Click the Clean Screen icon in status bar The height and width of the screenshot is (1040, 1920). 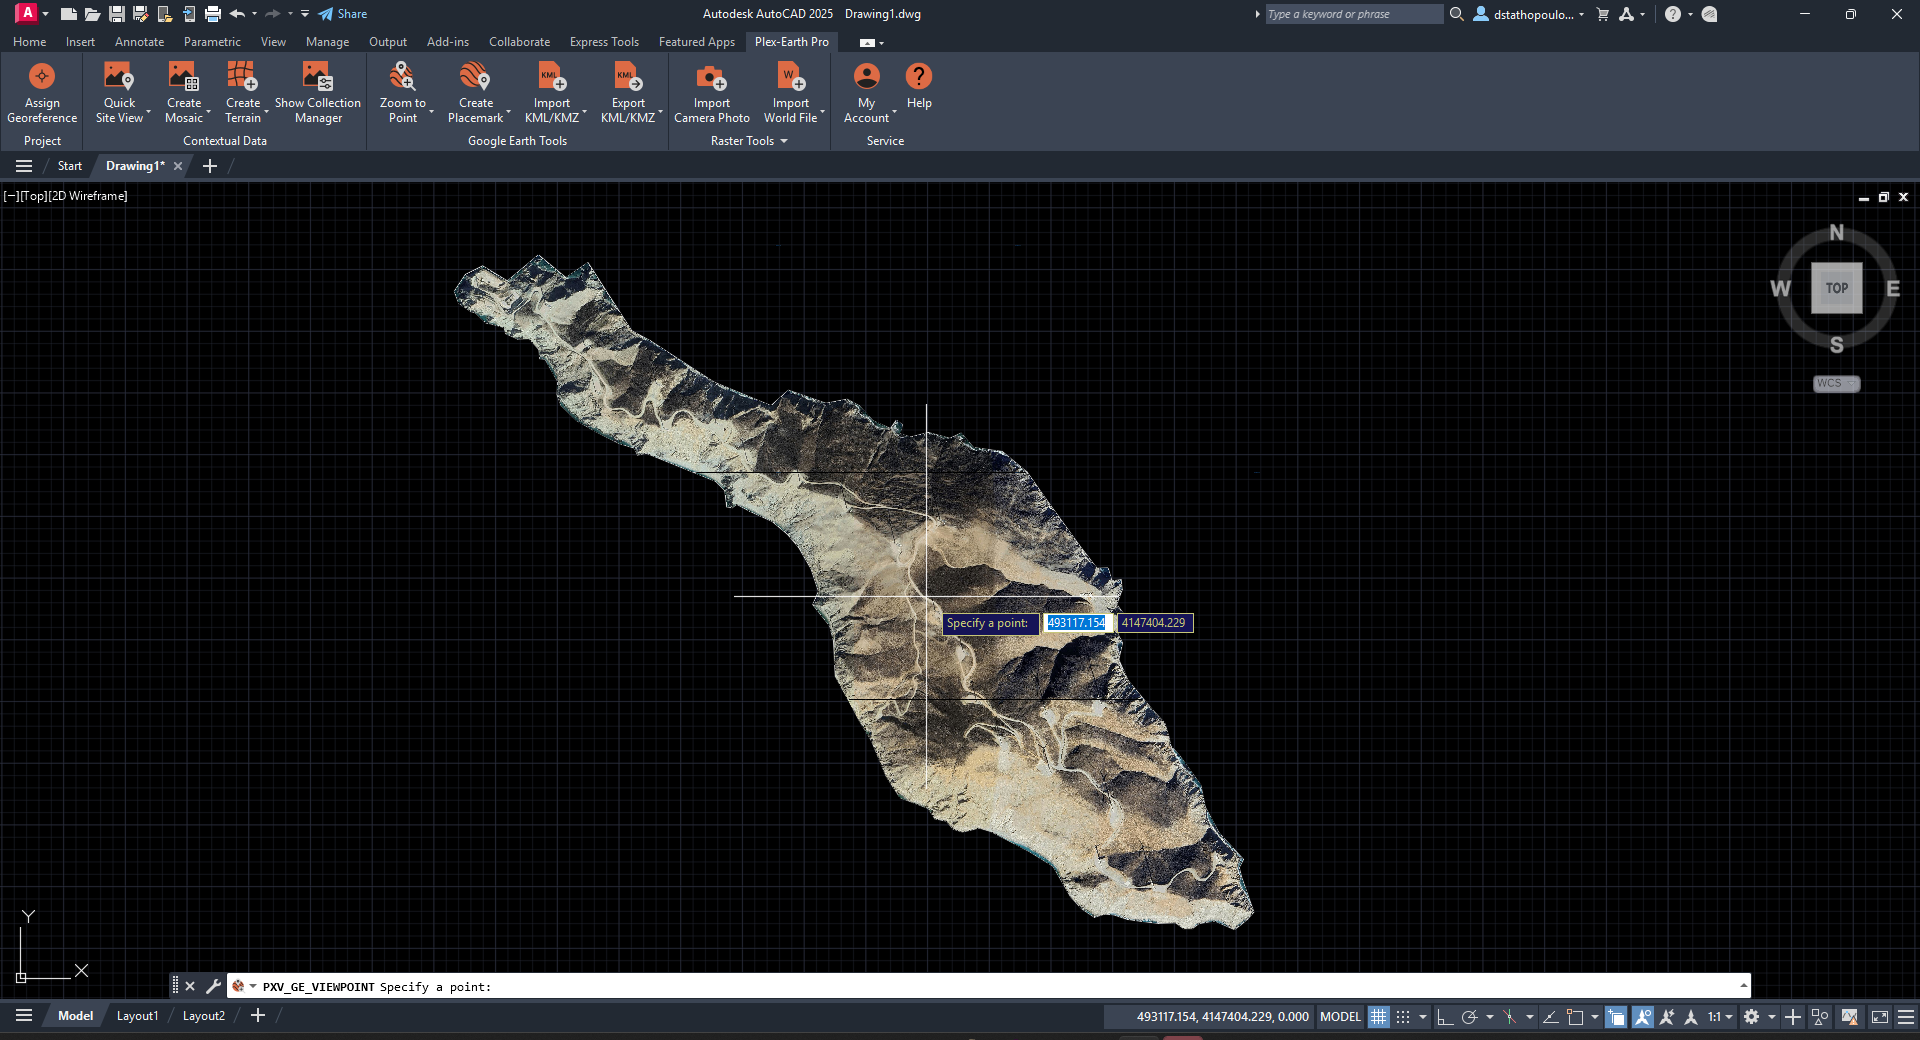click(1880, 1017)
